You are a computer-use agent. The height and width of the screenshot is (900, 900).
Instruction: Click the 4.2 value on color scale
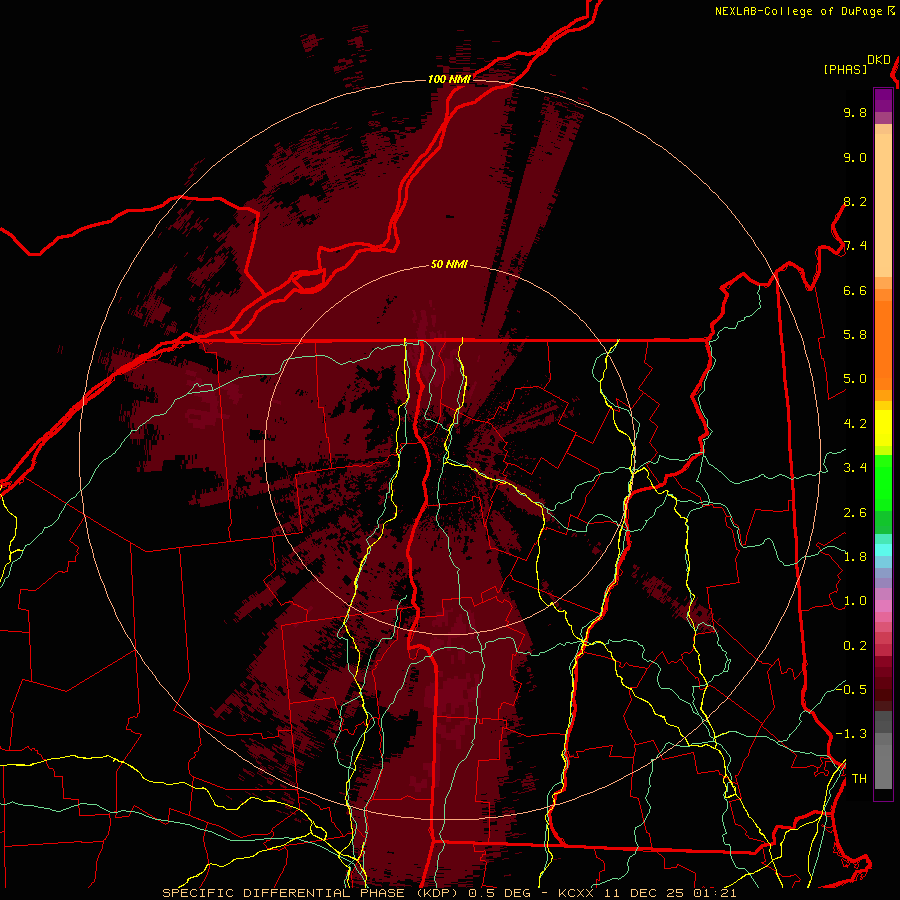pos(855,424)
